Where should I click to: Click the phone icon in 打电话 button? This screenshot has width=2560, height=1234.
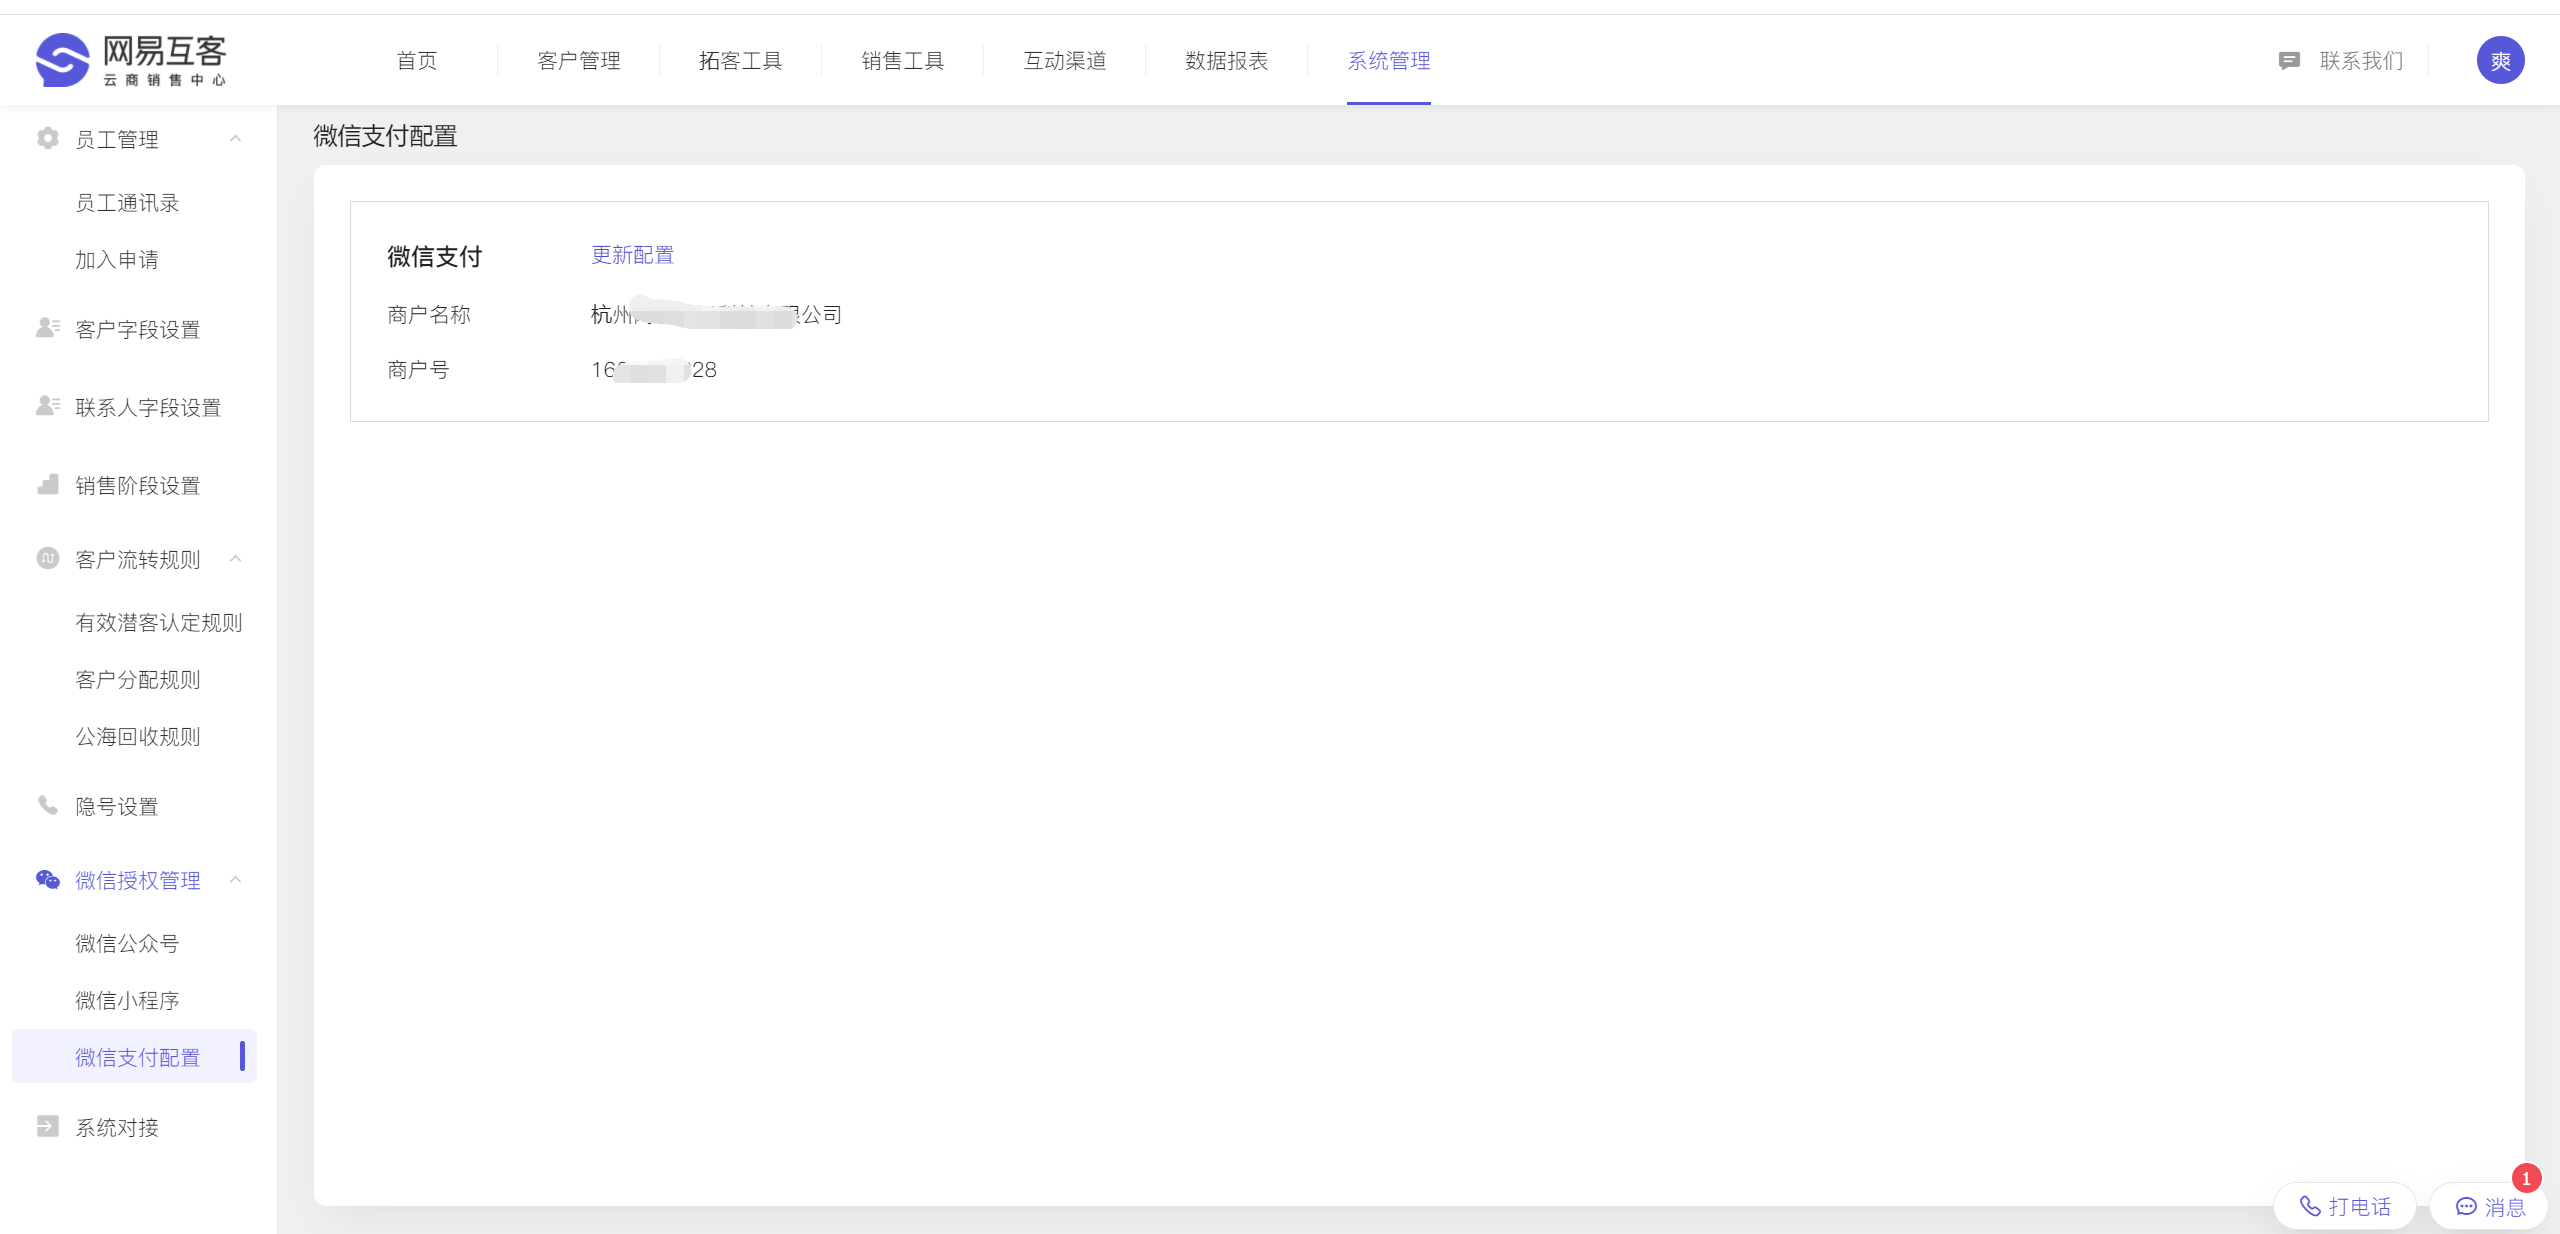(2310, 1206)
